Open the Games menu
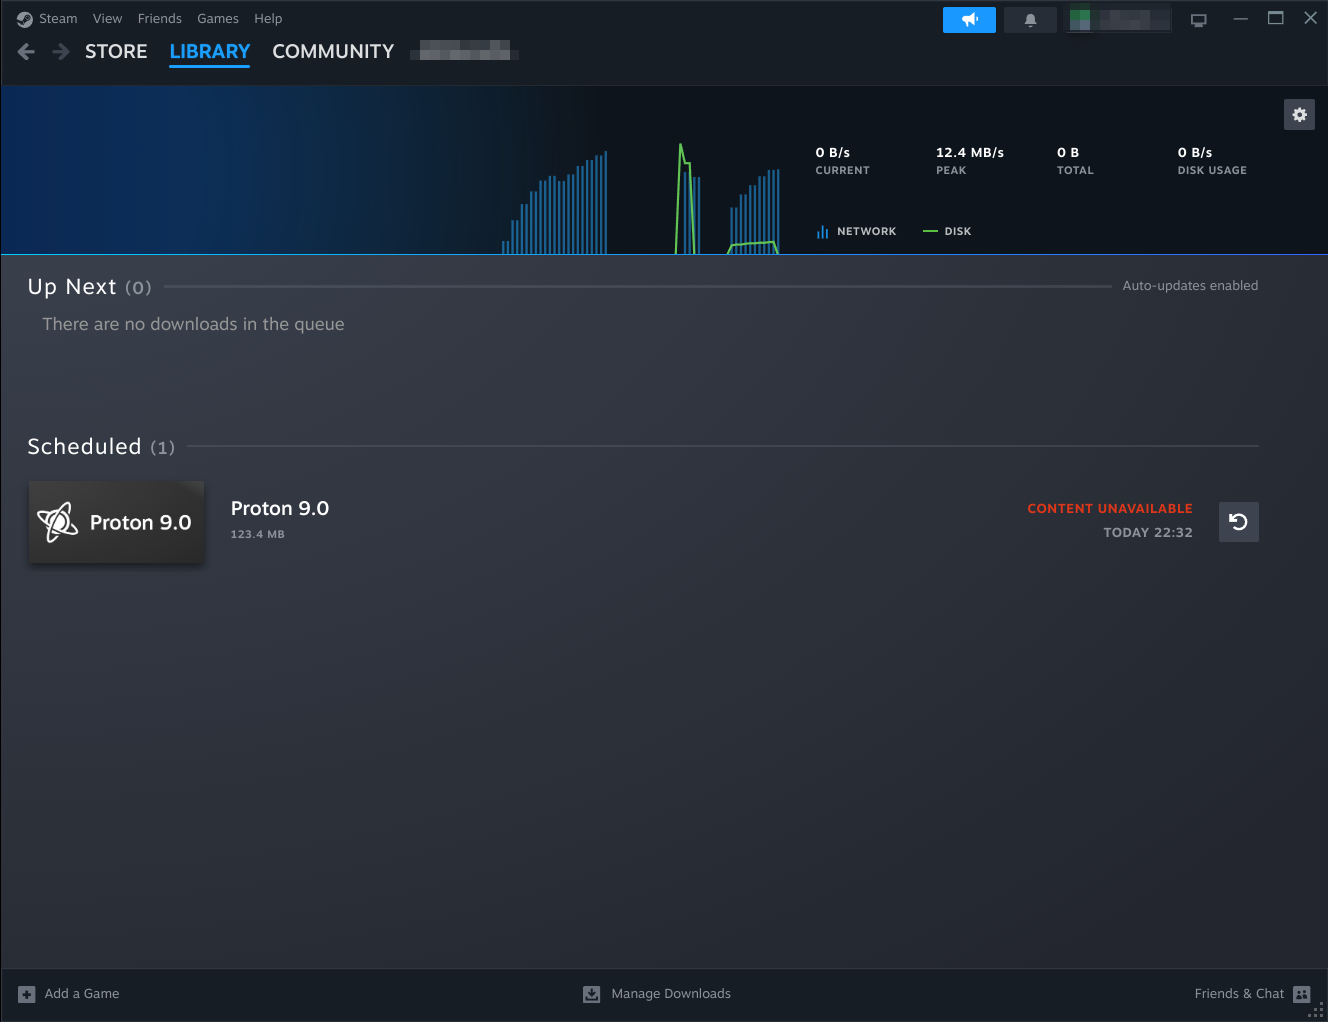Image resolution: width=1328 pixels, height=1022 pixels. [x=218, y=19]
